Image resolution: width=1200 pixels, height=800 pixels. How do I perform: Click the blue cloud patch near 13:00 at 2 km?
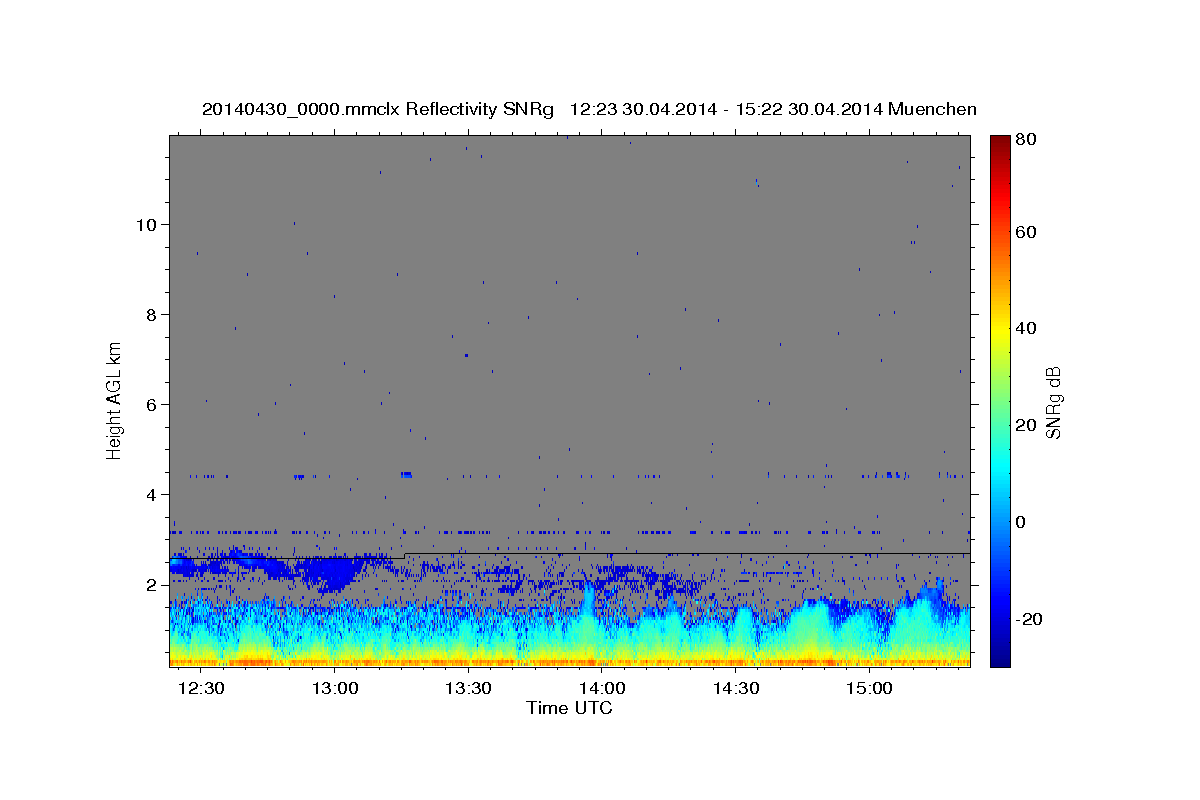pos(330,573)
